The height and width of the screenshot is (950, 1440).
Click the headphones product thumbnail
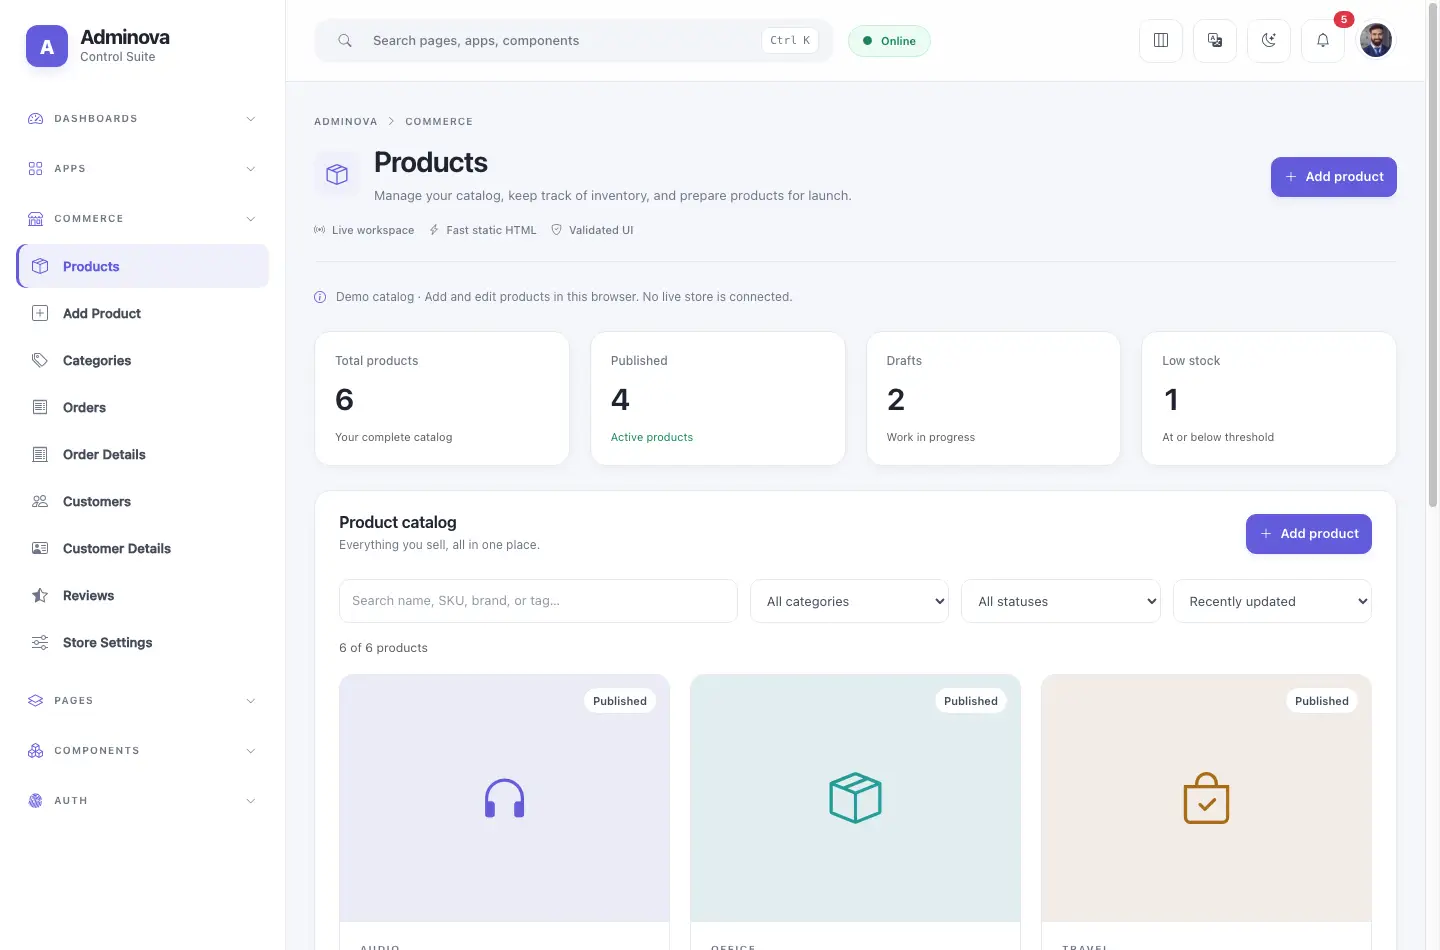point(504,798)
